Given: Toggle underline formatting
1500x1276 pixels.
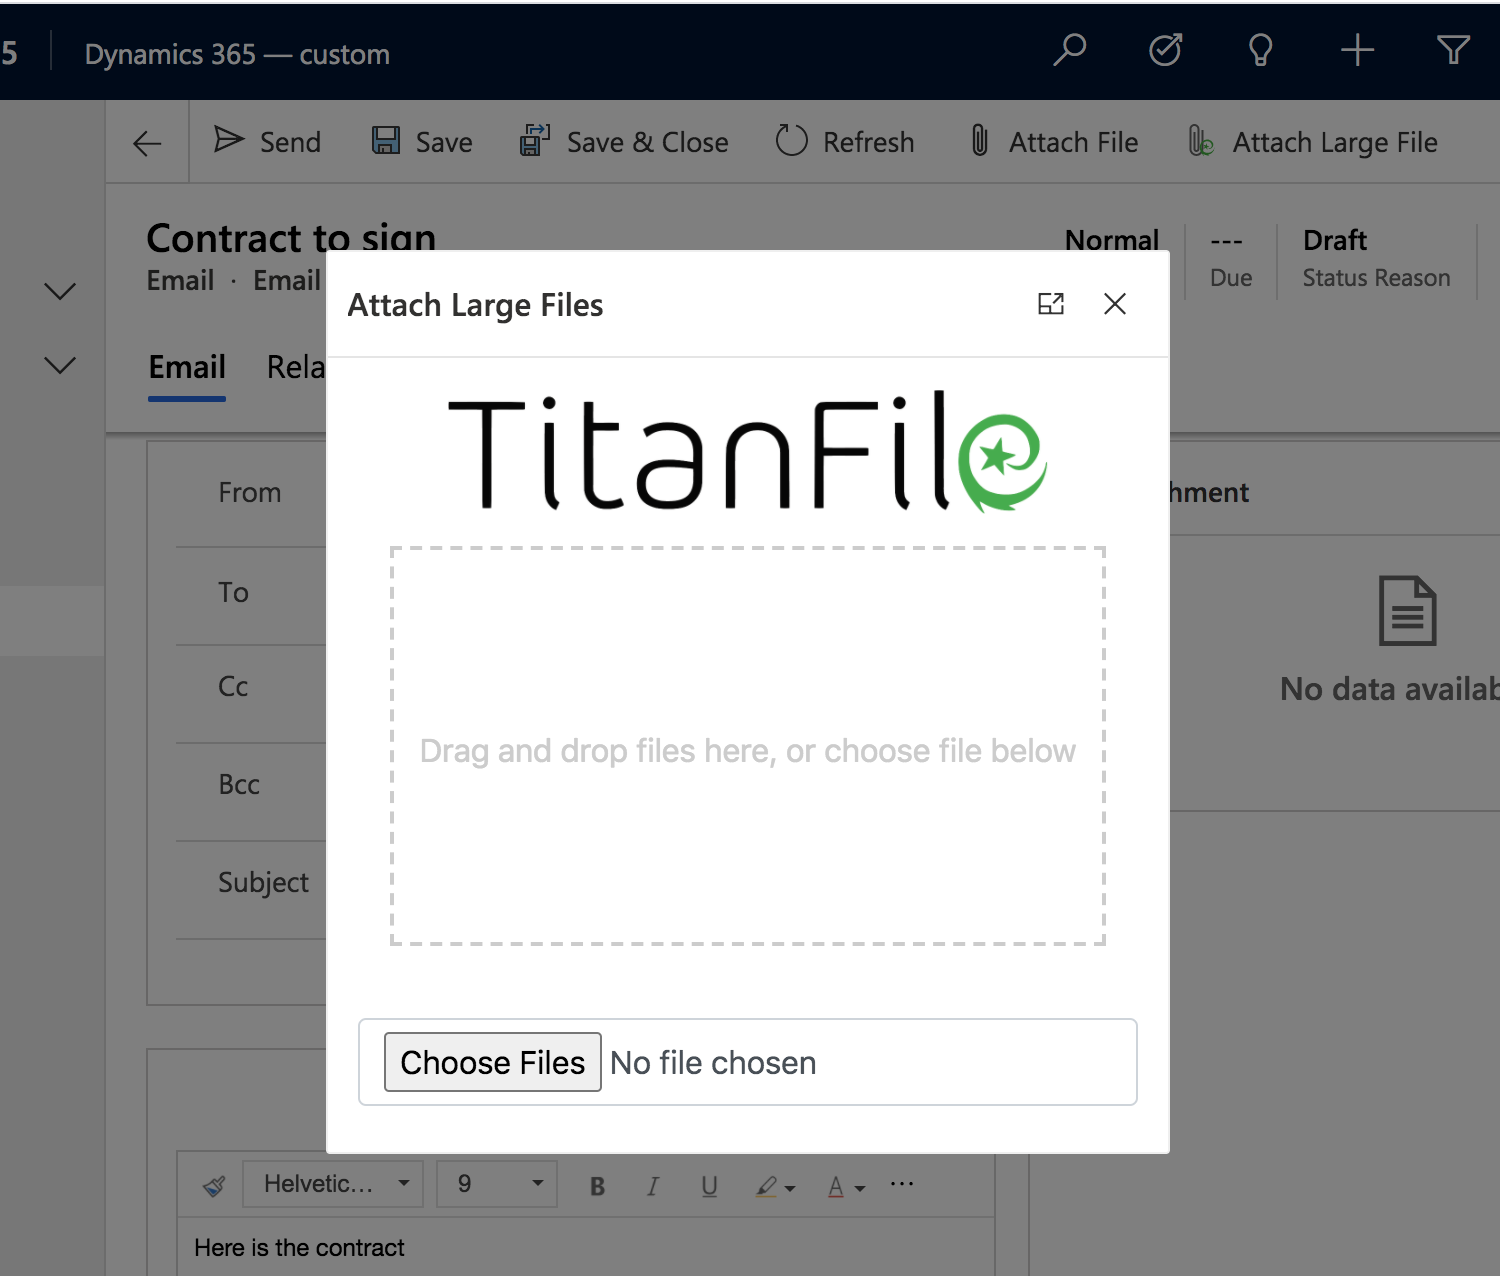Looking at the screenshot, I should [x=709, y=1186].
